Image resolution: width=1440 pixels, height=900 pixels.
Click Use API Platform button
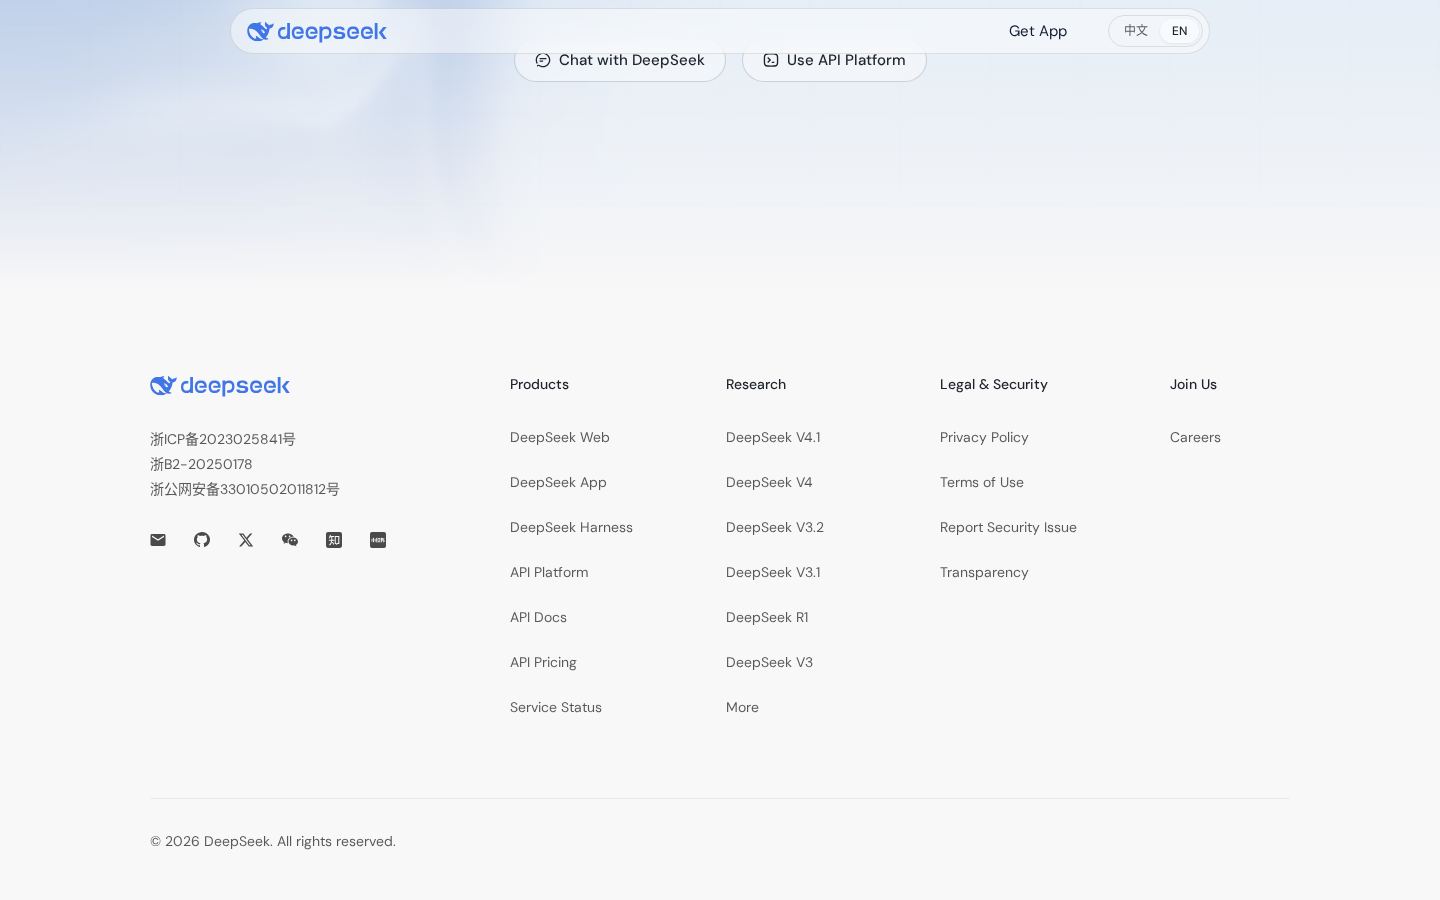(x=834, y=60)
